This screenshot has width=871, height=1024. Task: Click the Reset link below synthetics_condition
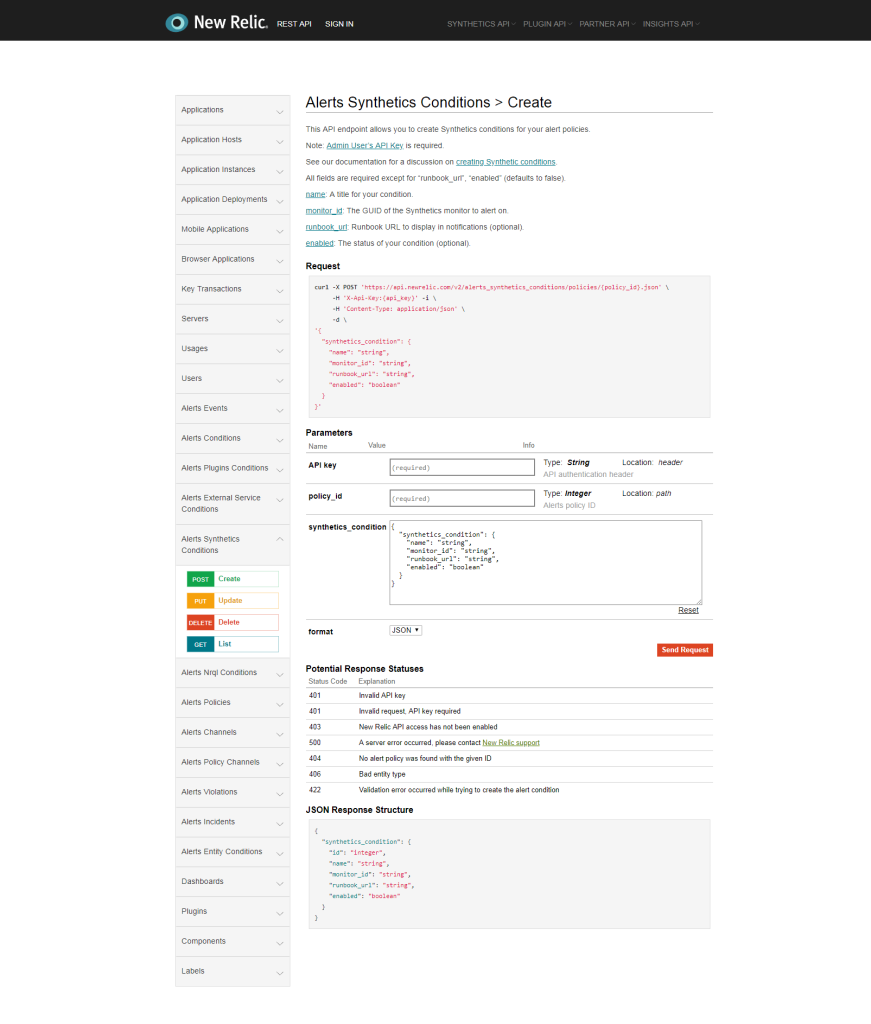pyautogui.click(x=688, y=609)
